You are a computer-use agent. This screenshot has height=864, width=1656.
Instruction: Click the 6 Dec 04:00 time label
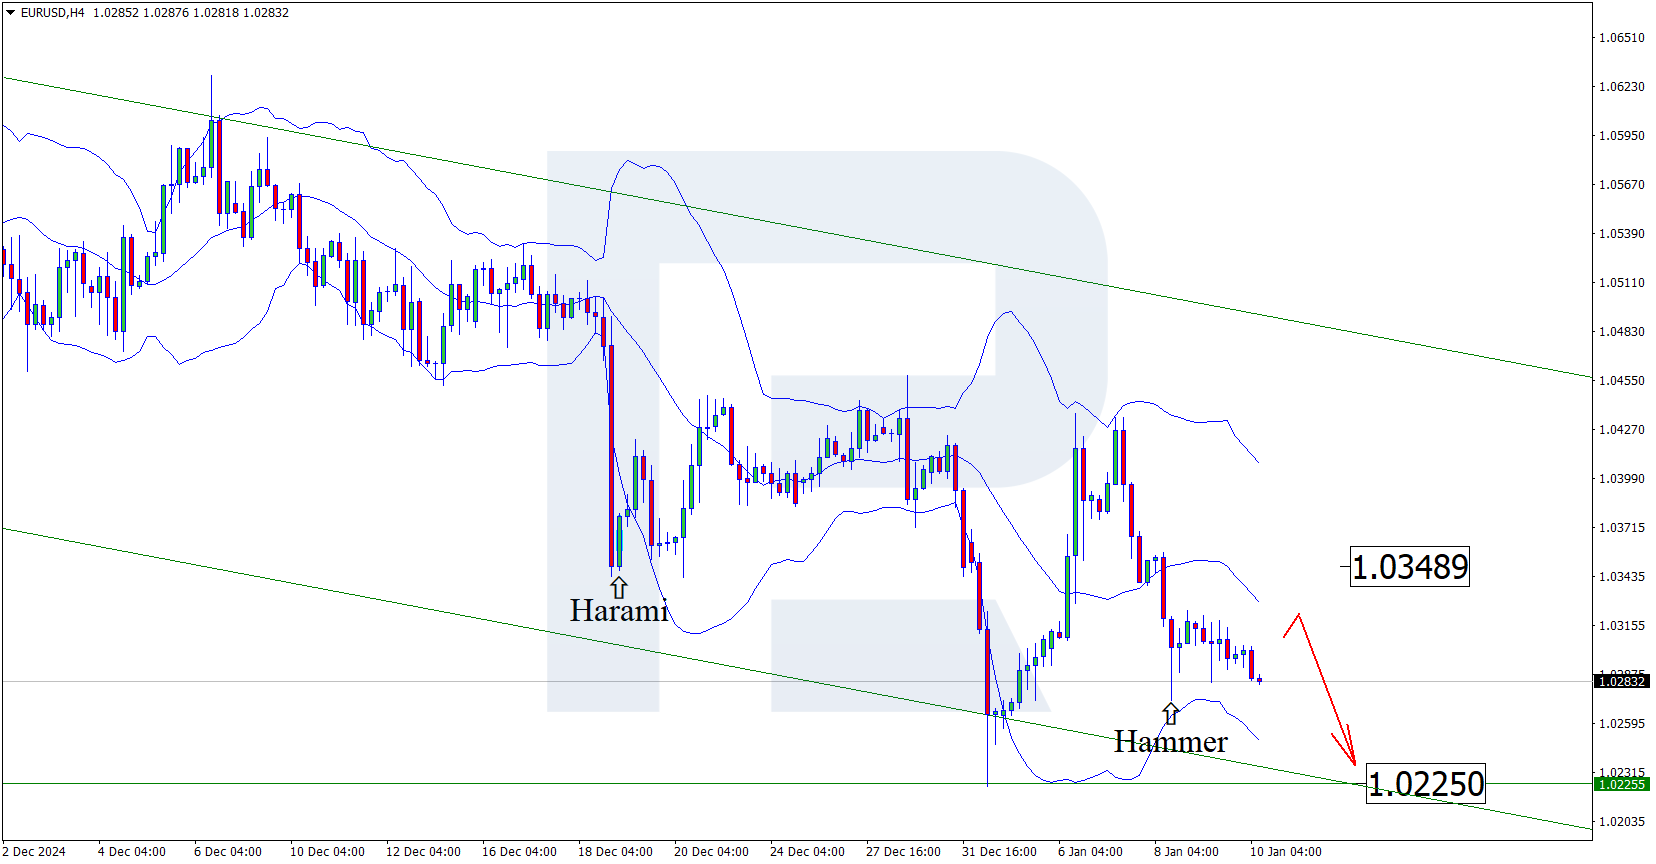click(x=228, y=852)
